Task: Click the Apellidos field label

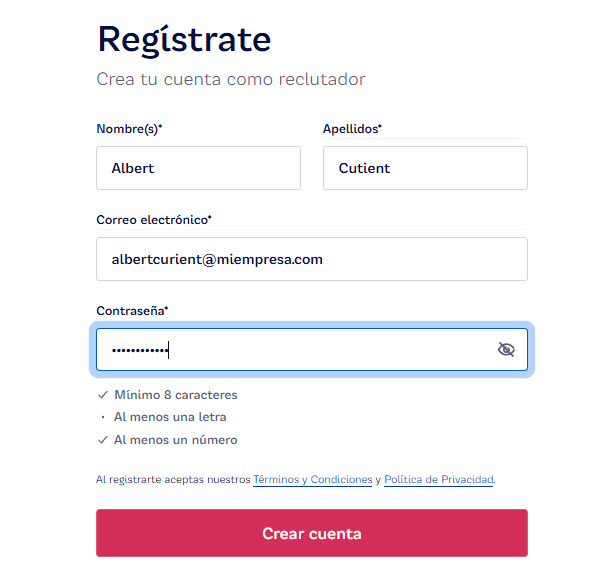Action: (x=352, y=129)
